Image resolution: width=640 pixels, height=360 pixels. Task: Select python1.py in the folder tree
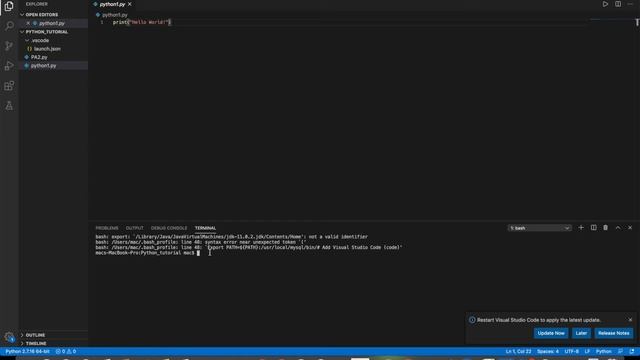[x=43, y=66]
